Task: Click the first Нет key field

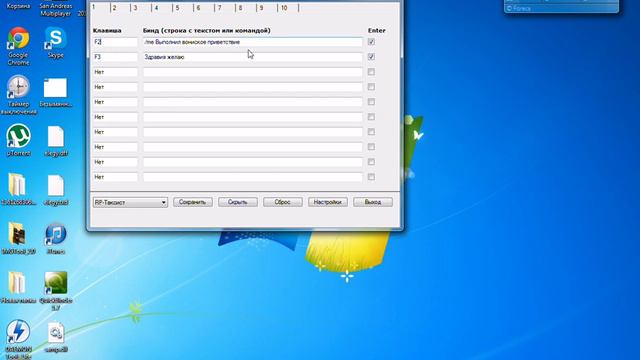Action: [x=115, y=72]
